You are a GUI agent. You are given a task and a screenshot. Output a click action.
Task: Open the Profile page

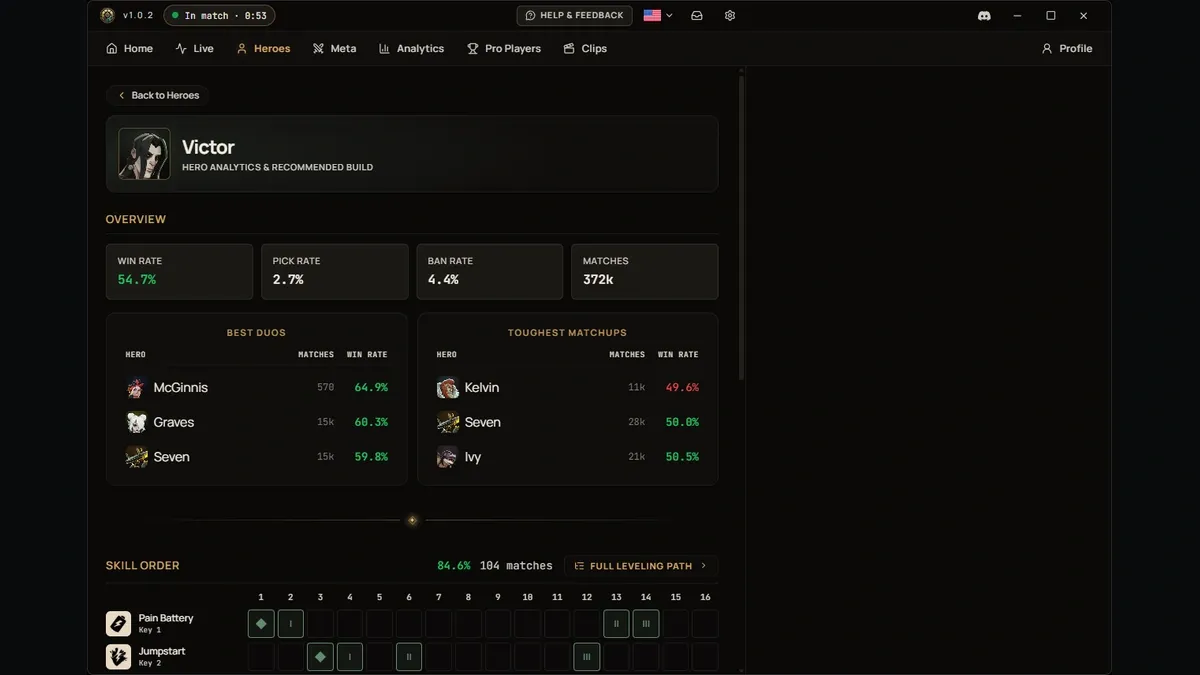[x=1067, y=48]
